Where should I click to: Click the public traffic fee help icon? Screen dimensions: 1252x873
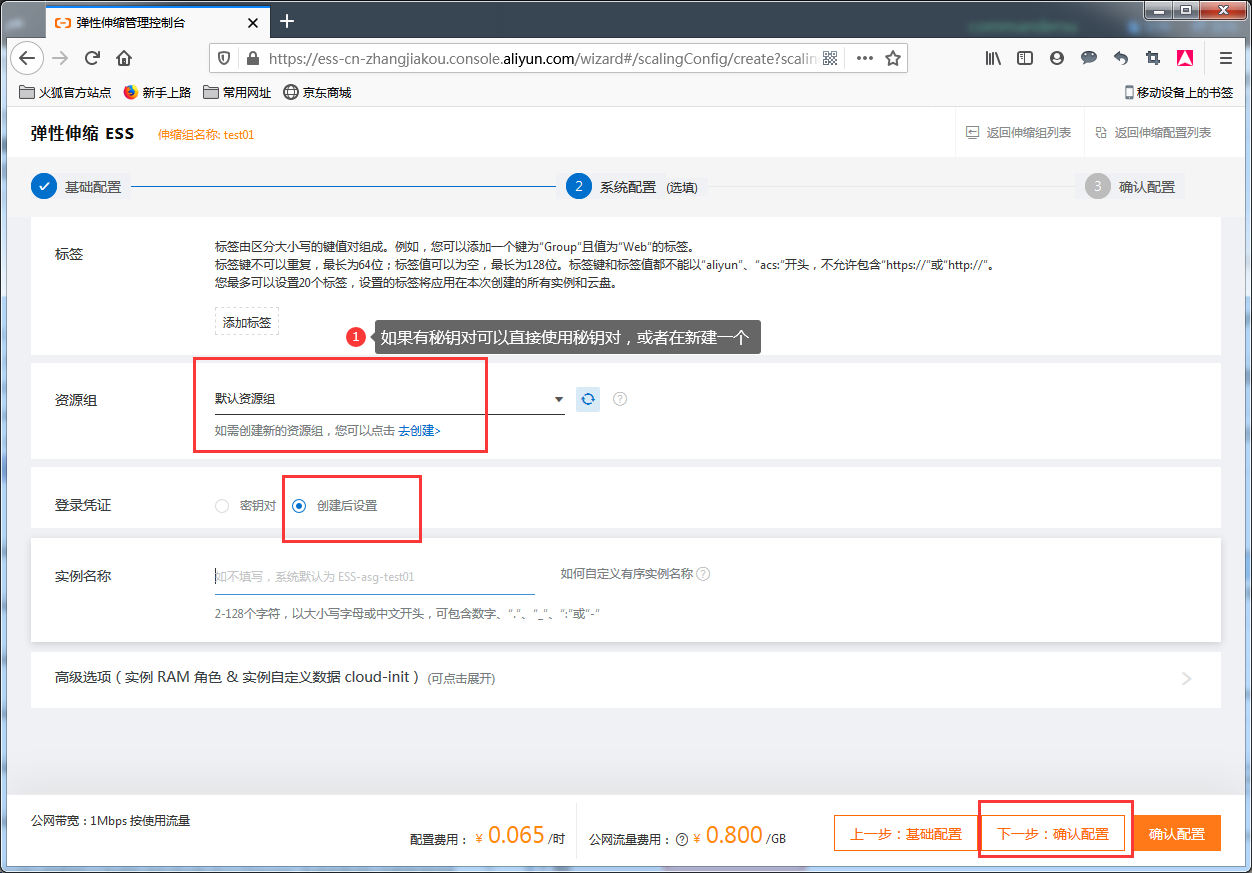pyautogui.click(x=682, y=840)
